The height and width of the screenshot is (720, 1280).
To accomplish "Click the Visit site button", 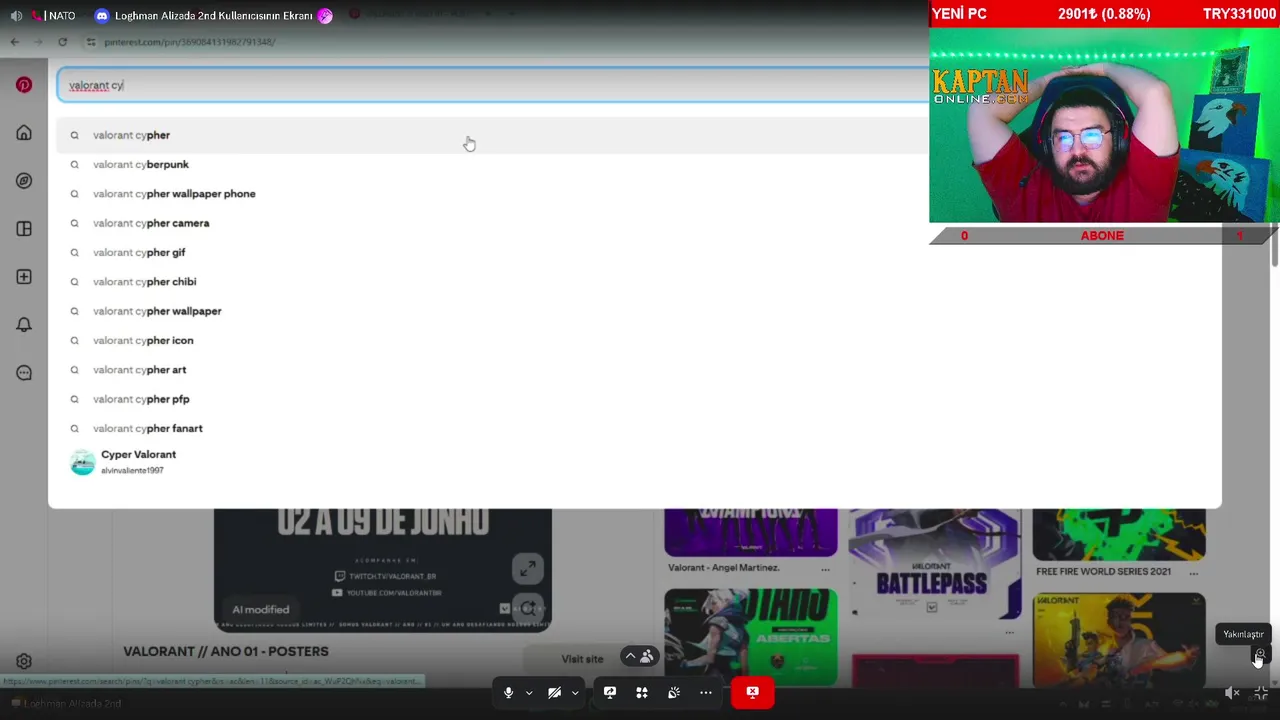I will pos(582,659).
